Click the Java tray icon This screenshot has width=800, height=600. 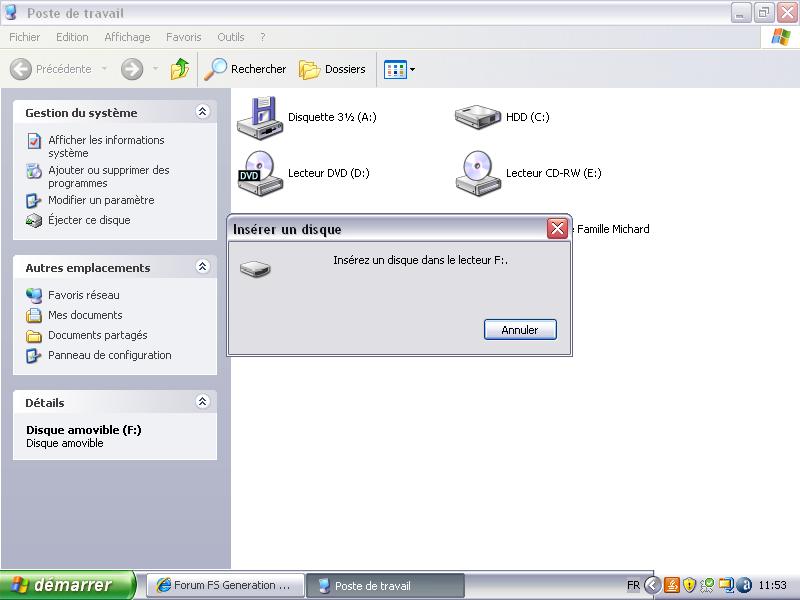671,585
